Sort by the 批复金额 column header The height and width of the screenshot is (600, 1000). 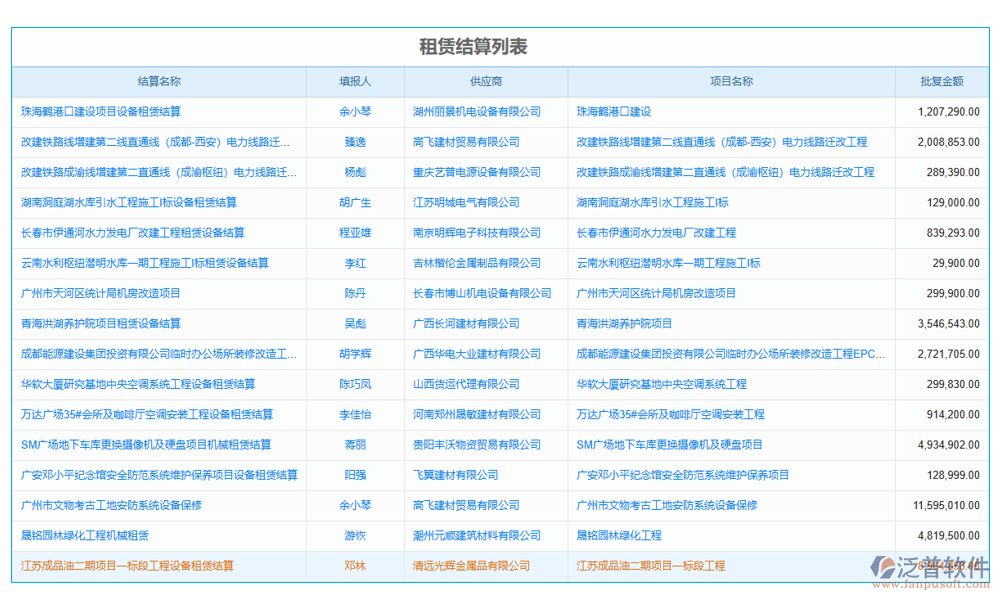(x=942, y=84)
